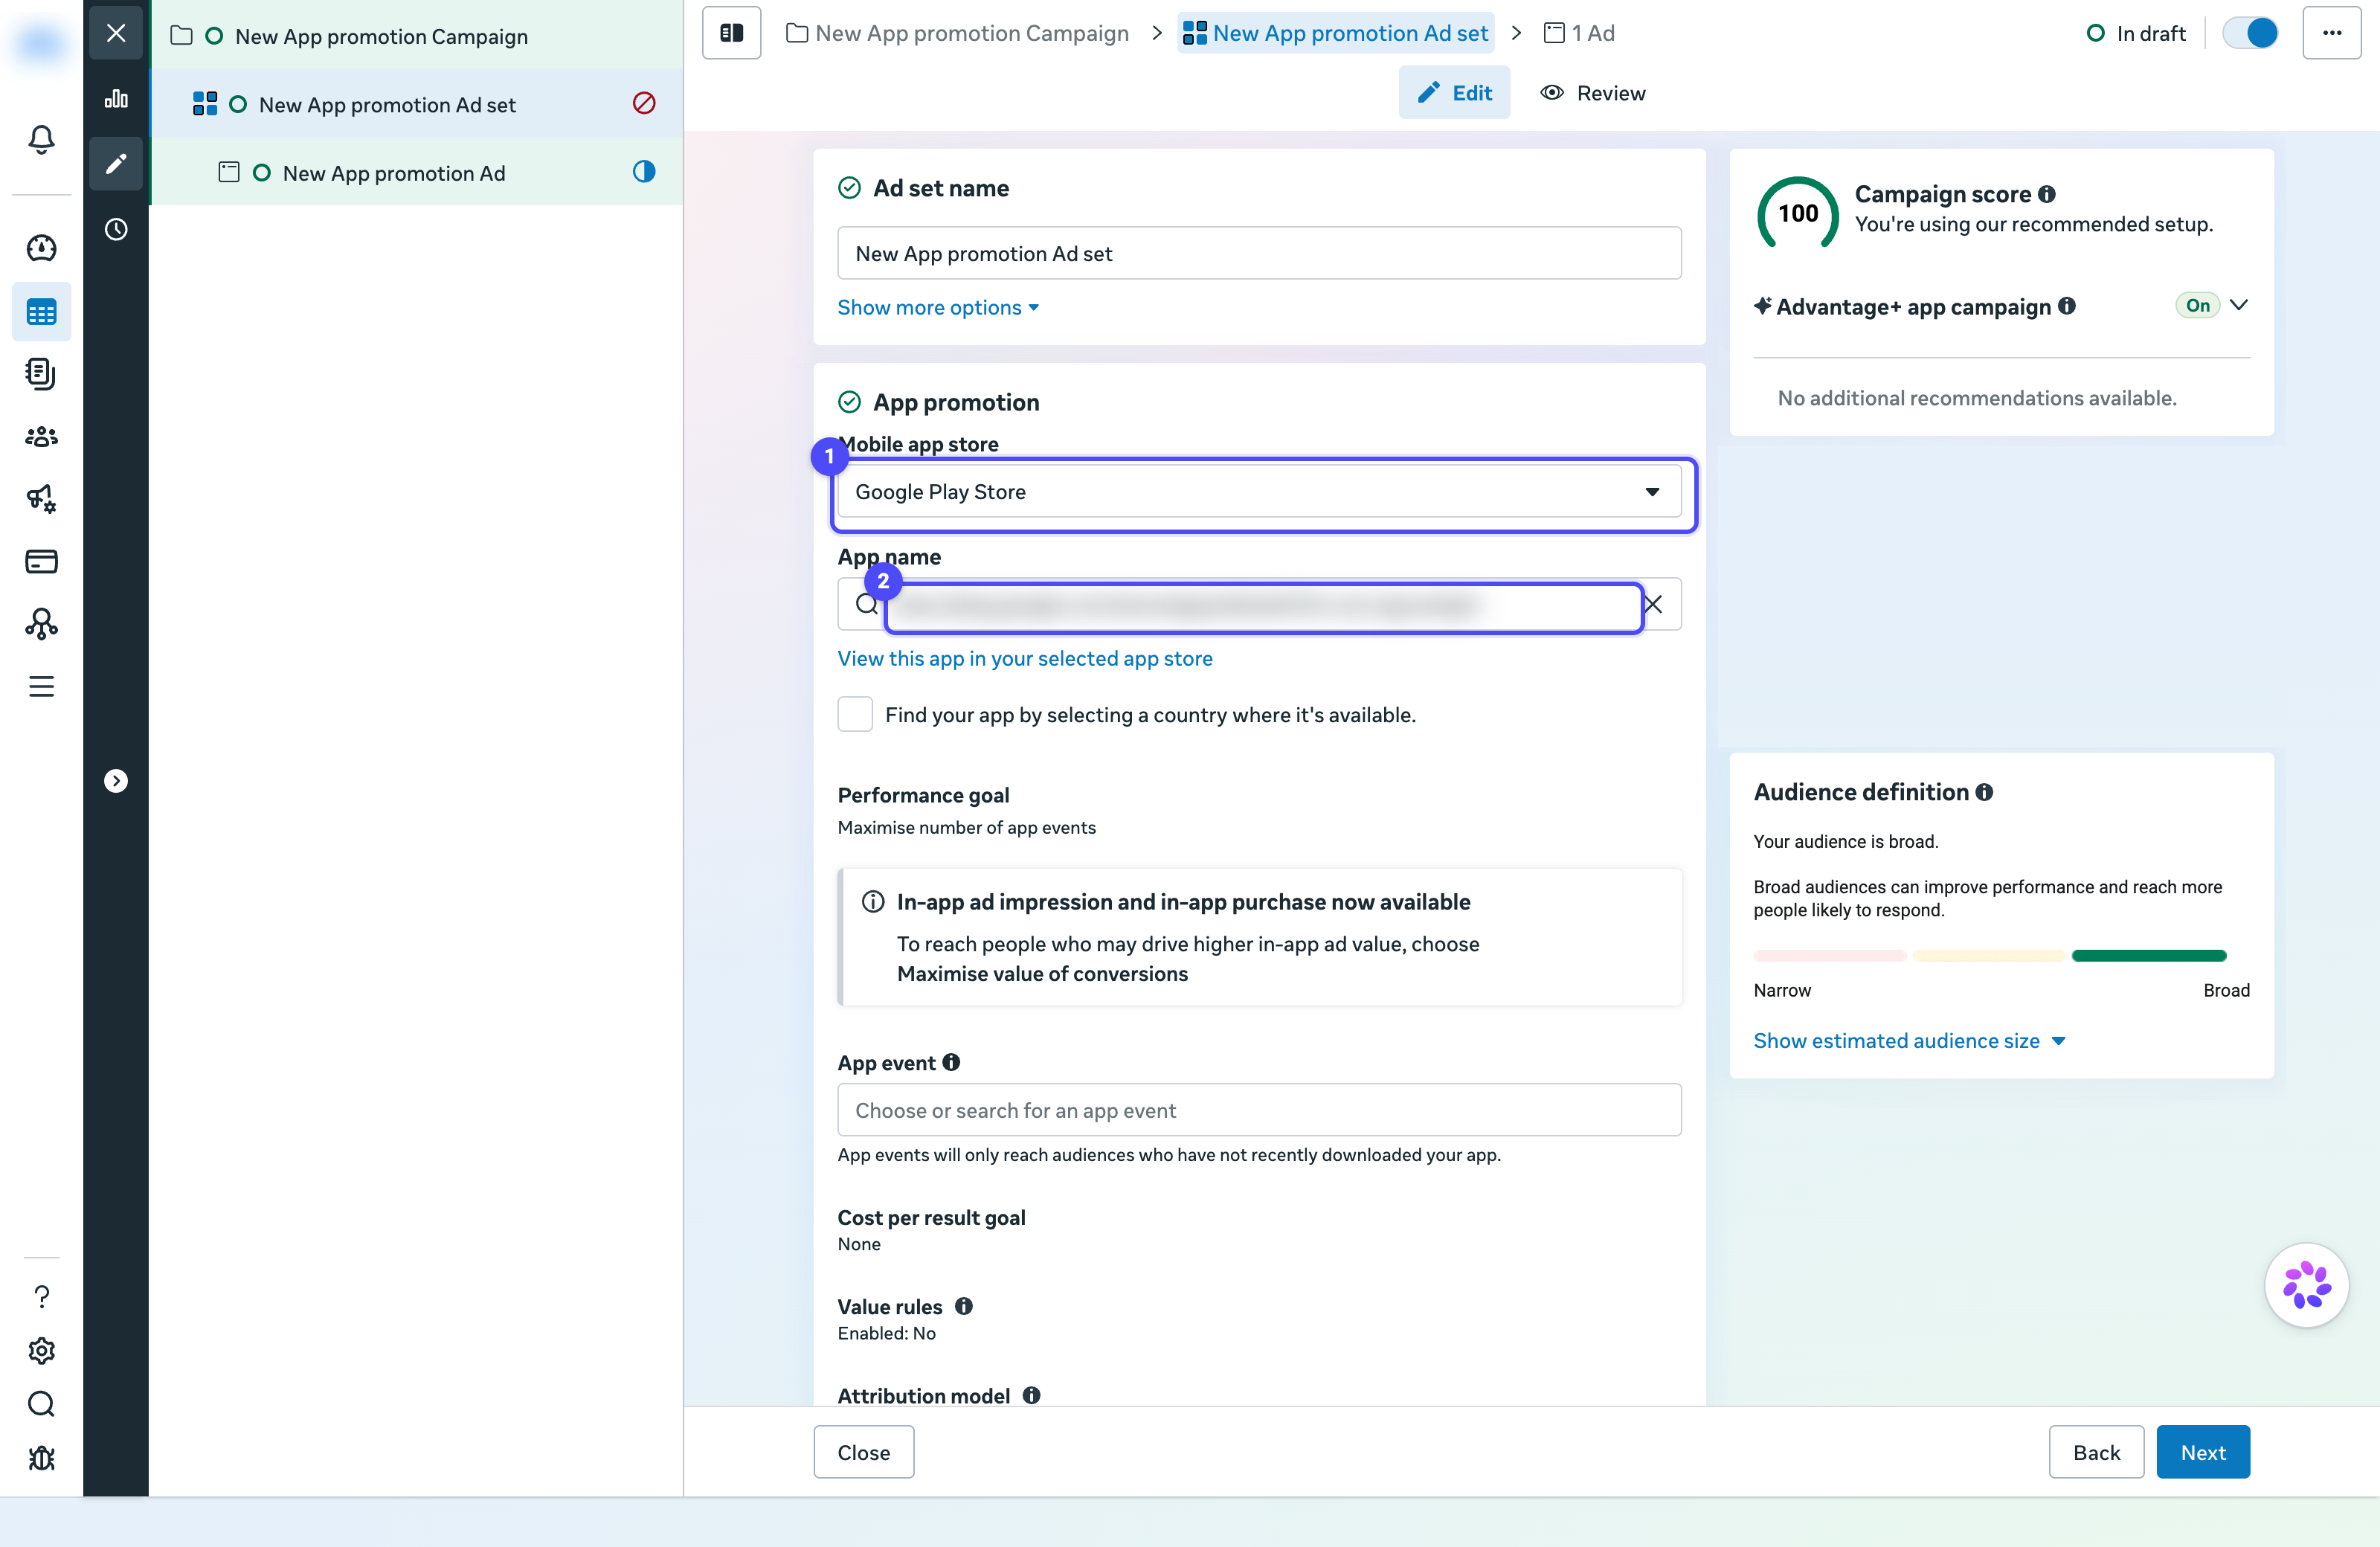Click the audience Narrow red meter segment
This screenshot has height=1547, width=2380.
click(x=1830, y=955)
